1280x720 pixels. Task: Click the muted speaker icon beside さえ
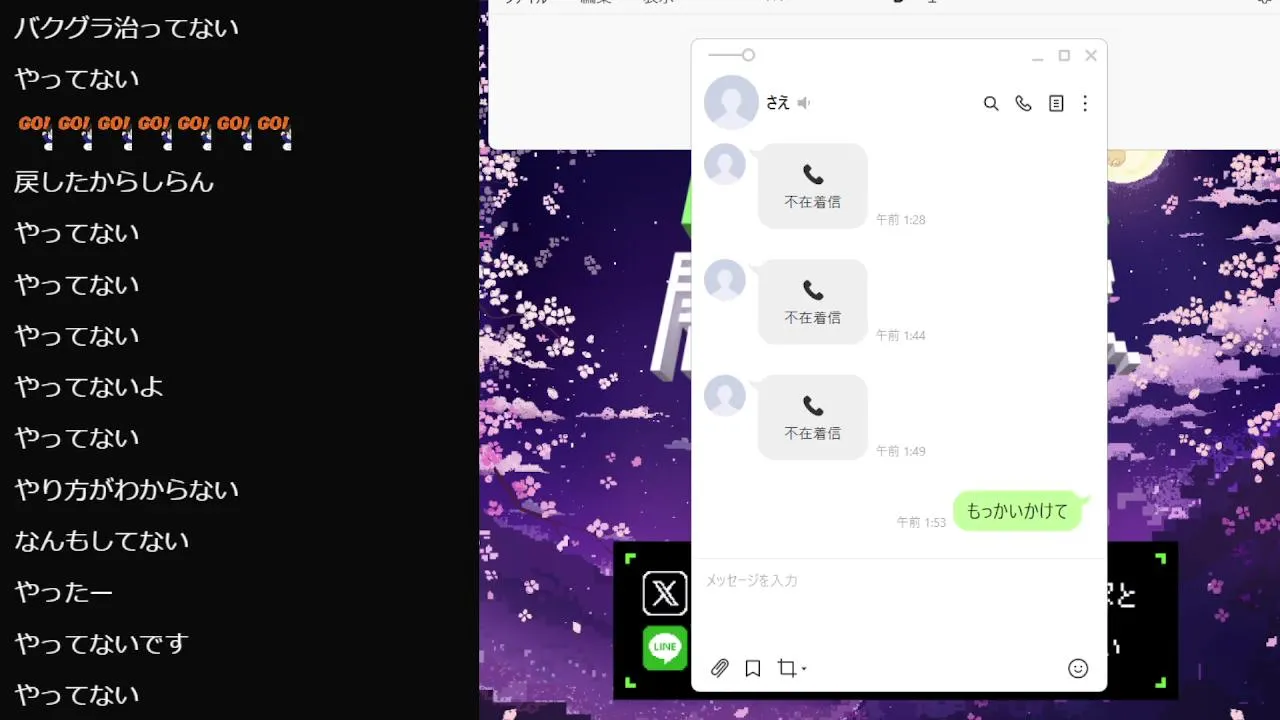point(804,103)
